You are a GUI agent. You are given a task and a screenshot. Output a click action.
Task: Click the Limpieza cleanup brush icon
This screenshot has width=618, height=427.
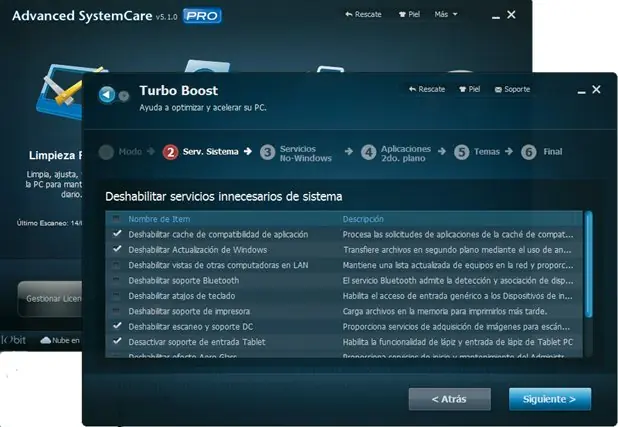click(x=59, y=91)
